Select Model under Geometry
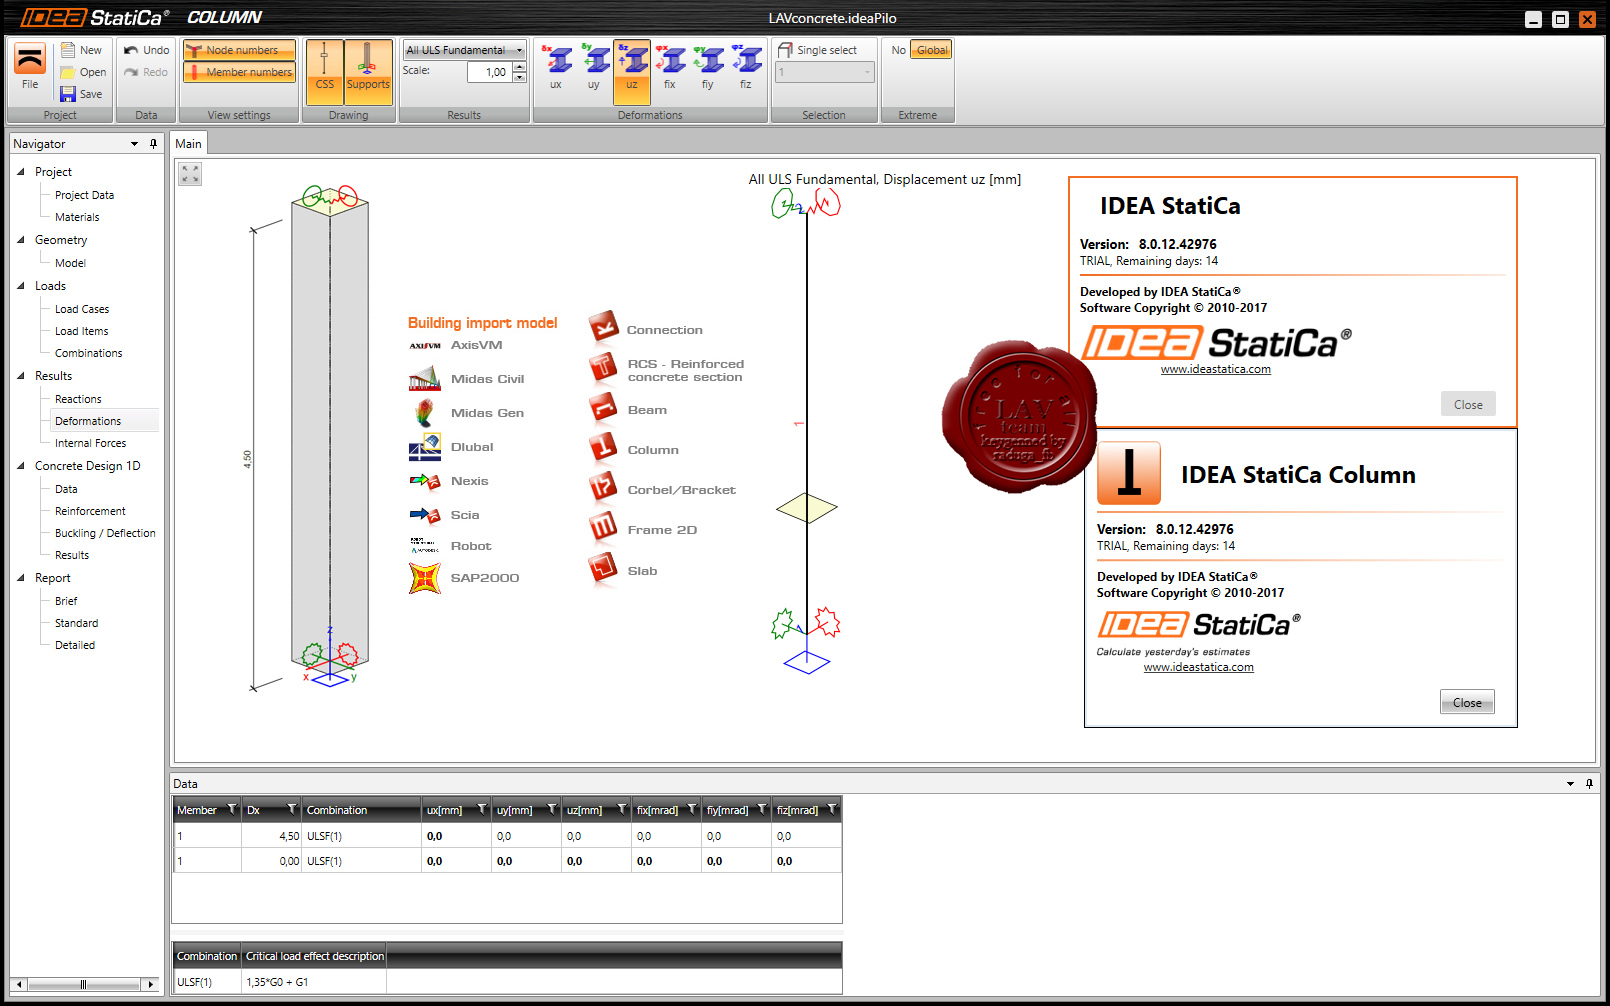Image resolution: width=1610 pixels, height=1006 pixels. [70, 263]
